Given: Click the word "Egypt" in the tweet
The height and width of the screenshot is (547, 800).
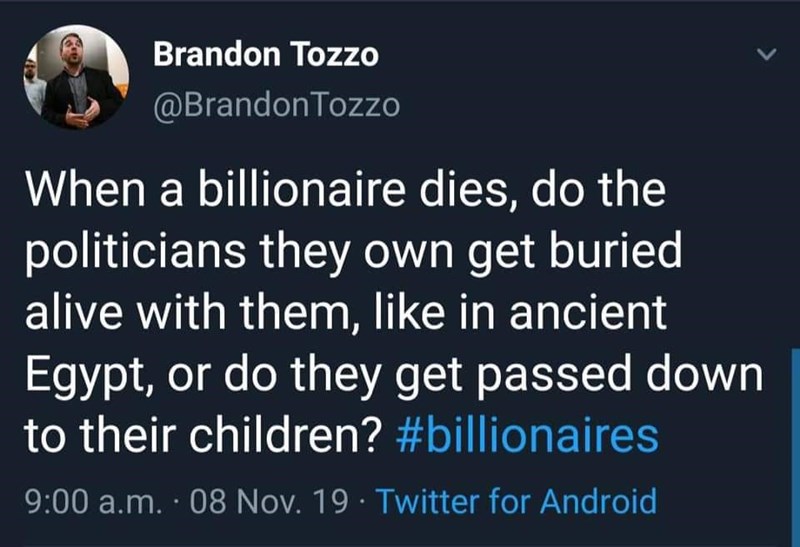Looking at the screenshot, I should pos(79,376).
